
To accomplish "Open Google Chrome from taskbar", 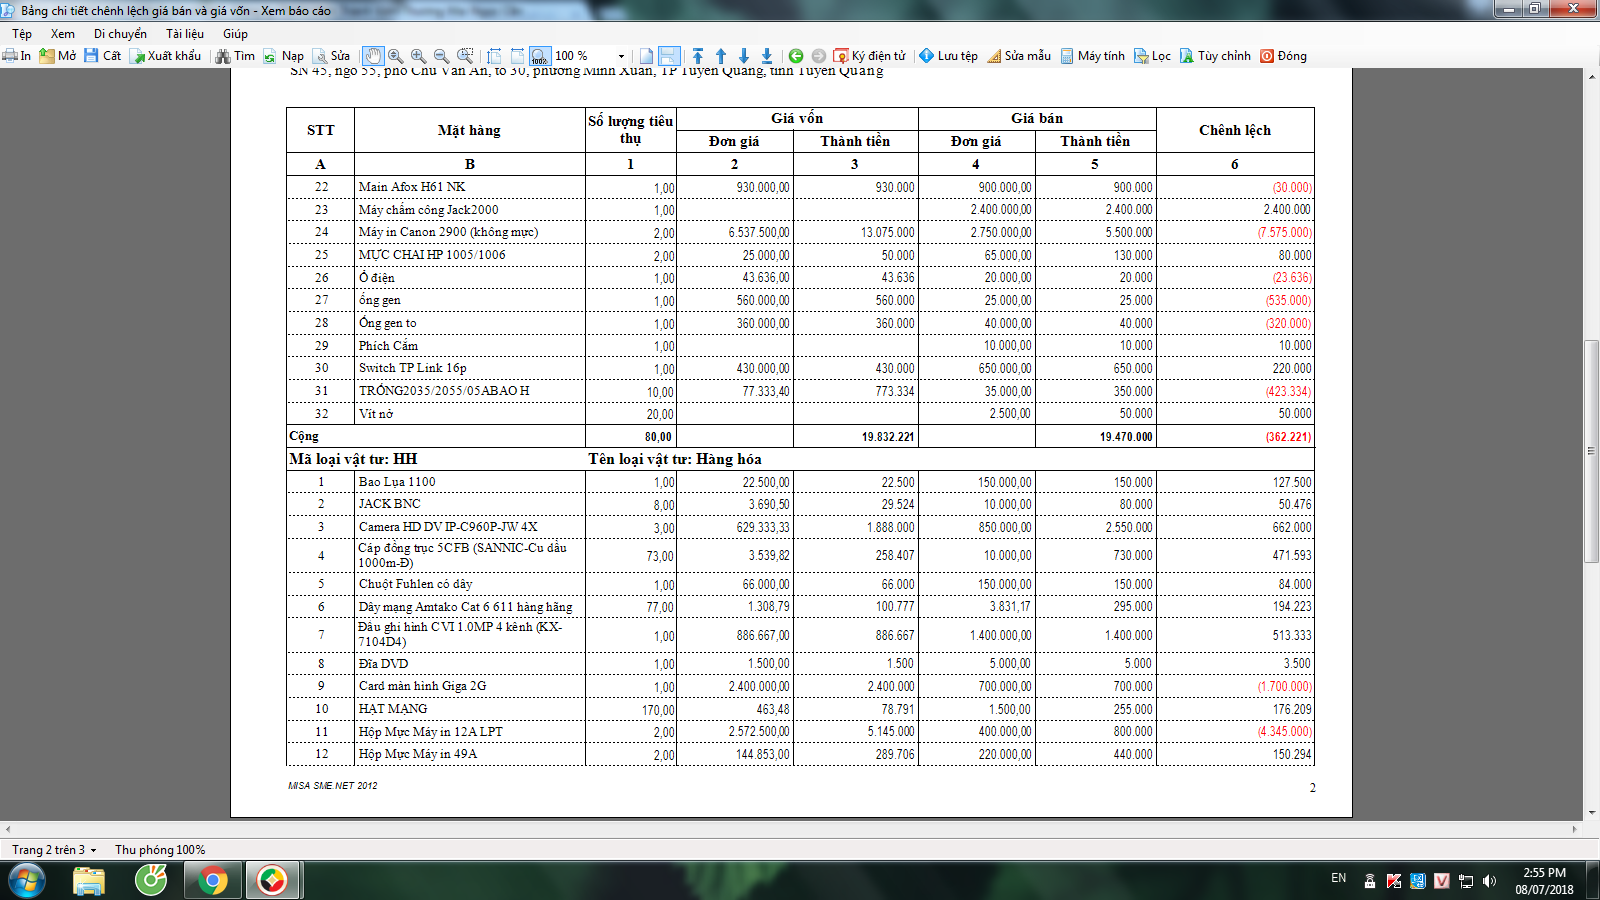I will click(x=212, y=880).
